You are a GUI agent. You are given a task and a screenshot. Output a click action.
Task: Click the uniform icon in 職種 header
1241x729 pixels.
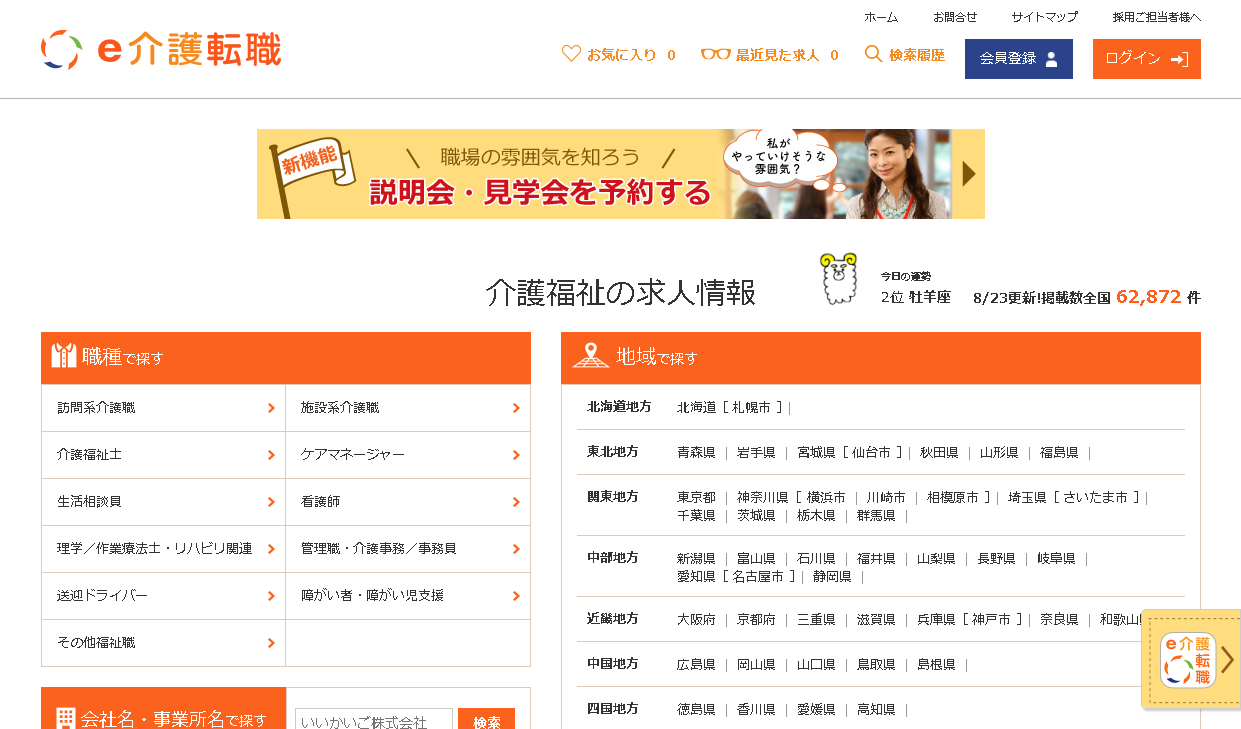click(x=64, y=356)
